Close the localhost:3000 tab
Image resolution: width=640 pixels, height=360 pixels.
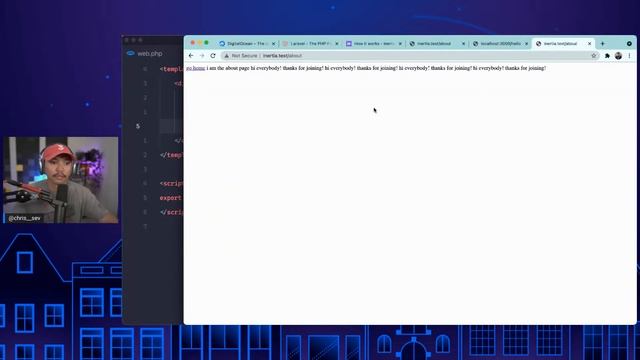(x=527, y=43)
